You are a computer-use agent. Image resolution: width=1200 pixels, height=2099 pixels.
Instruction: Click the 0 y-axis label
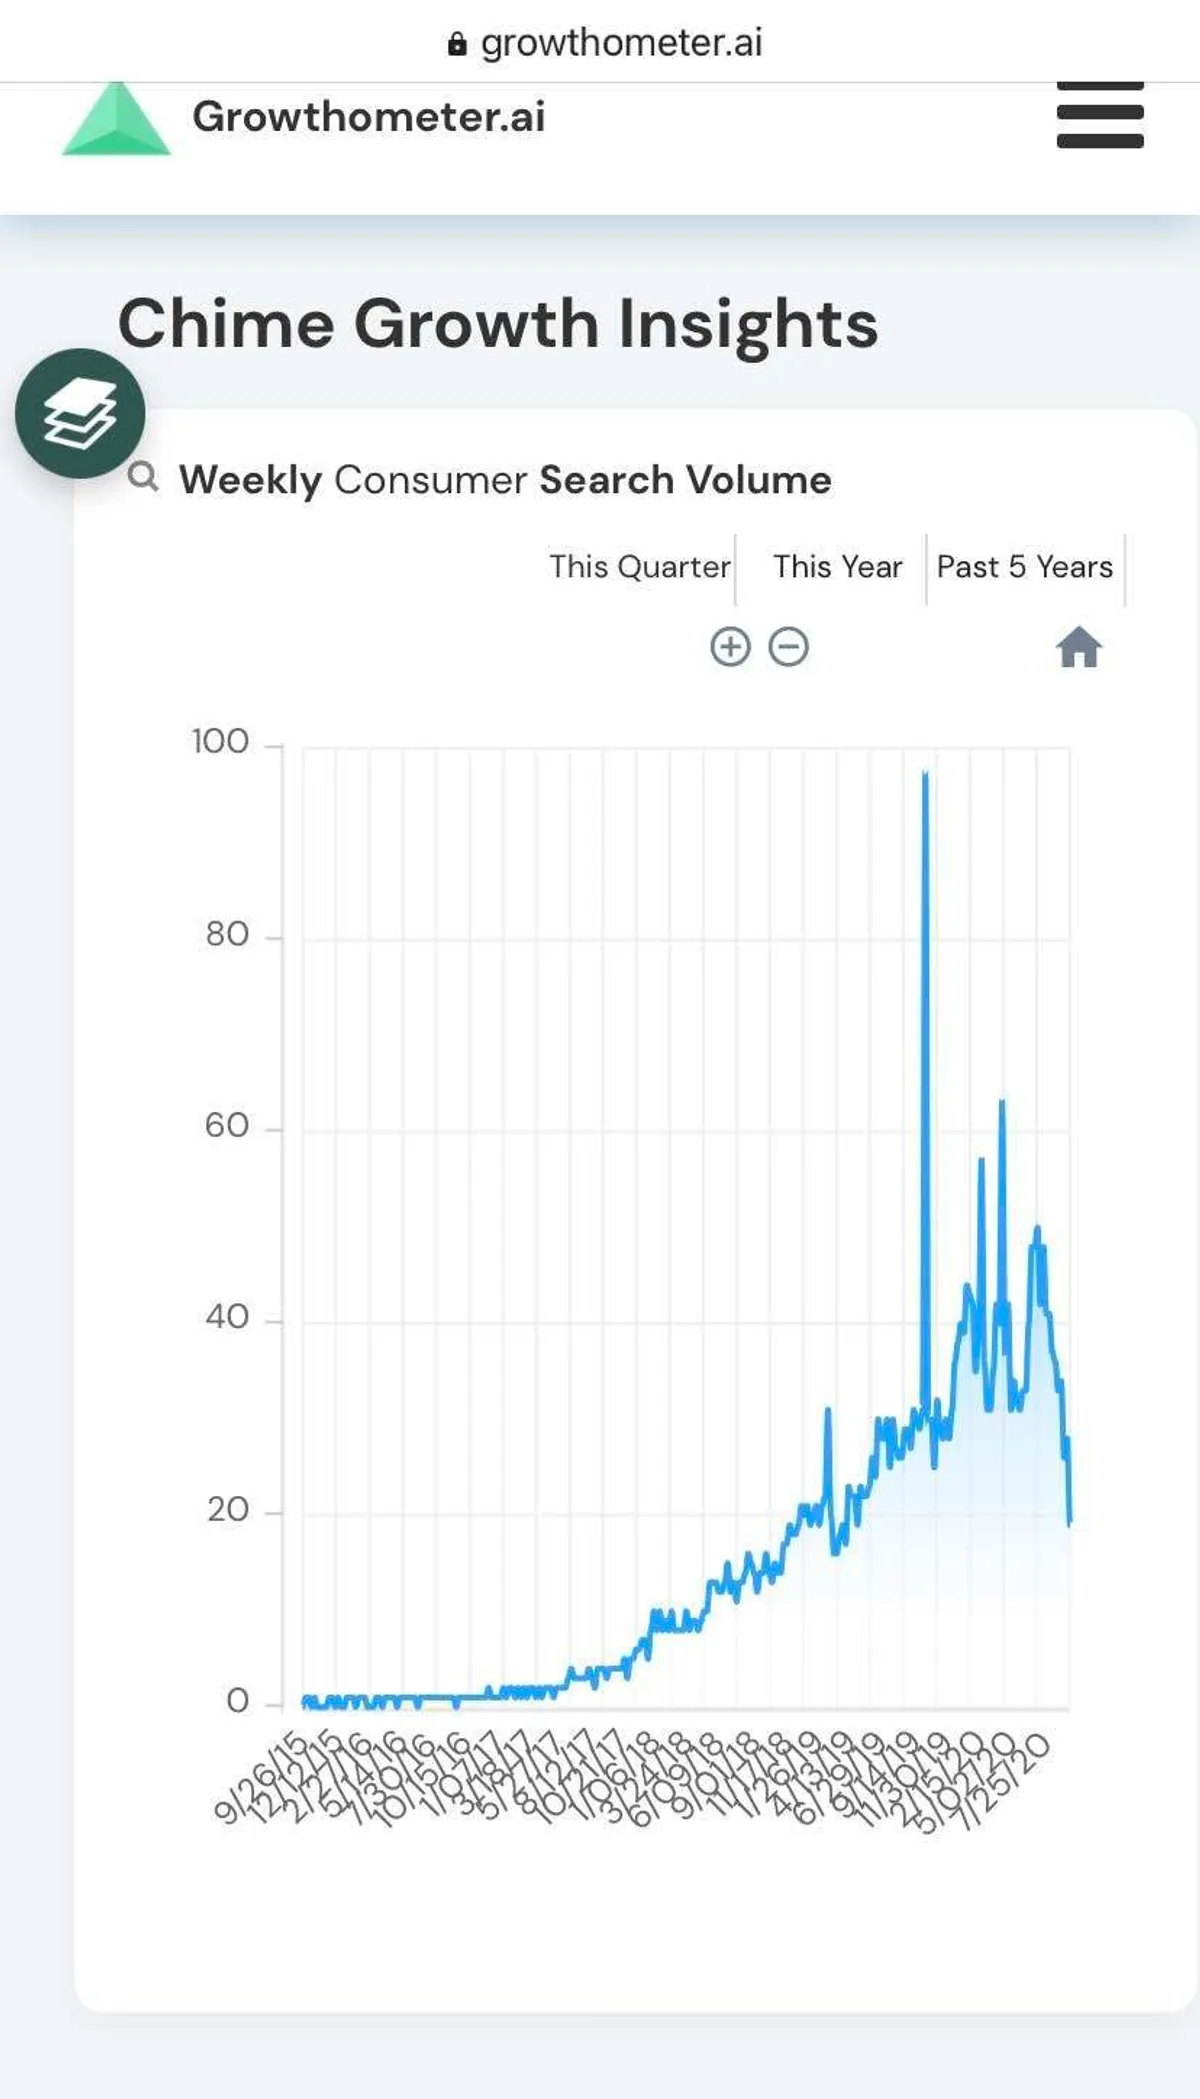pyautogui.click(x=237, y=1701)
